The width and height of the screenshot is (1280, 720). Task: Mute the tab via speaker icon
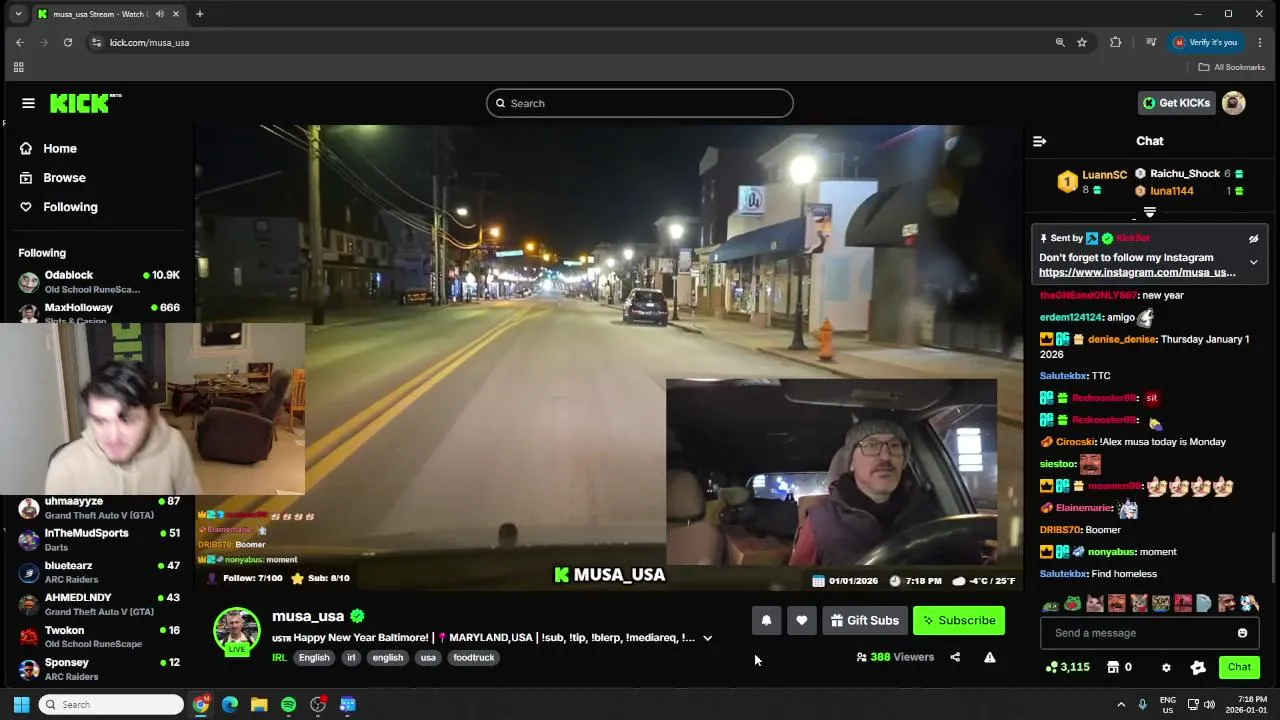[159, 14]
